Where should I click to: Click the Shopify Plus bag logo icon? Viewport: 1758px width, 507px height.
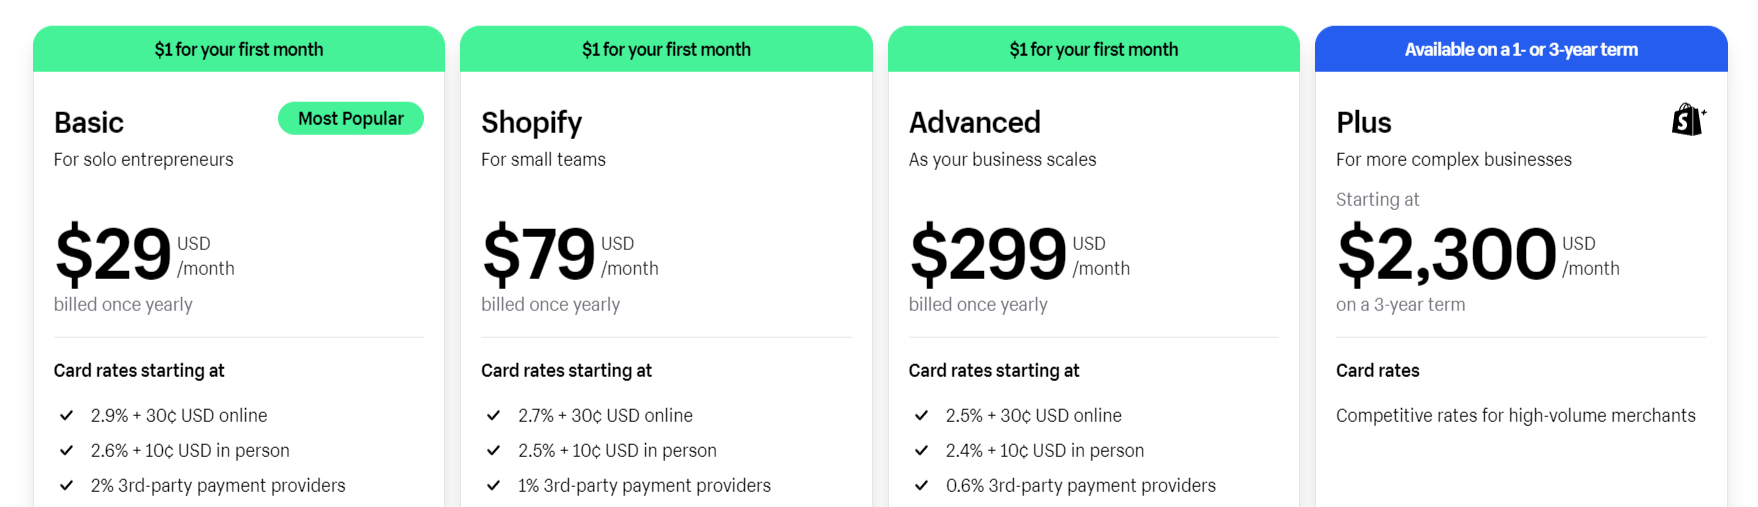pyautogui.click(x=1688, y=120)
